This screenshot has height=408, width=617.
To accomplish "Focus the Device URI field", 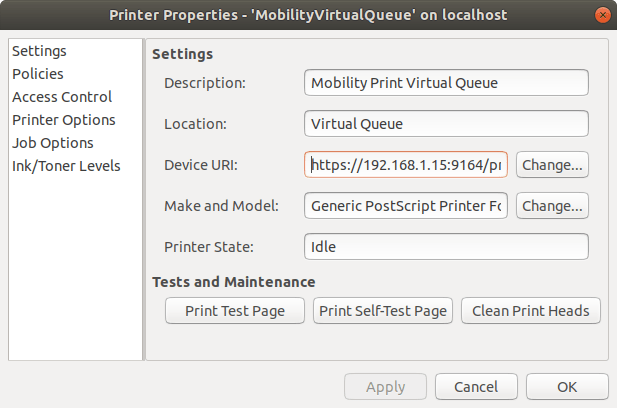I will (x=406, y=164).
